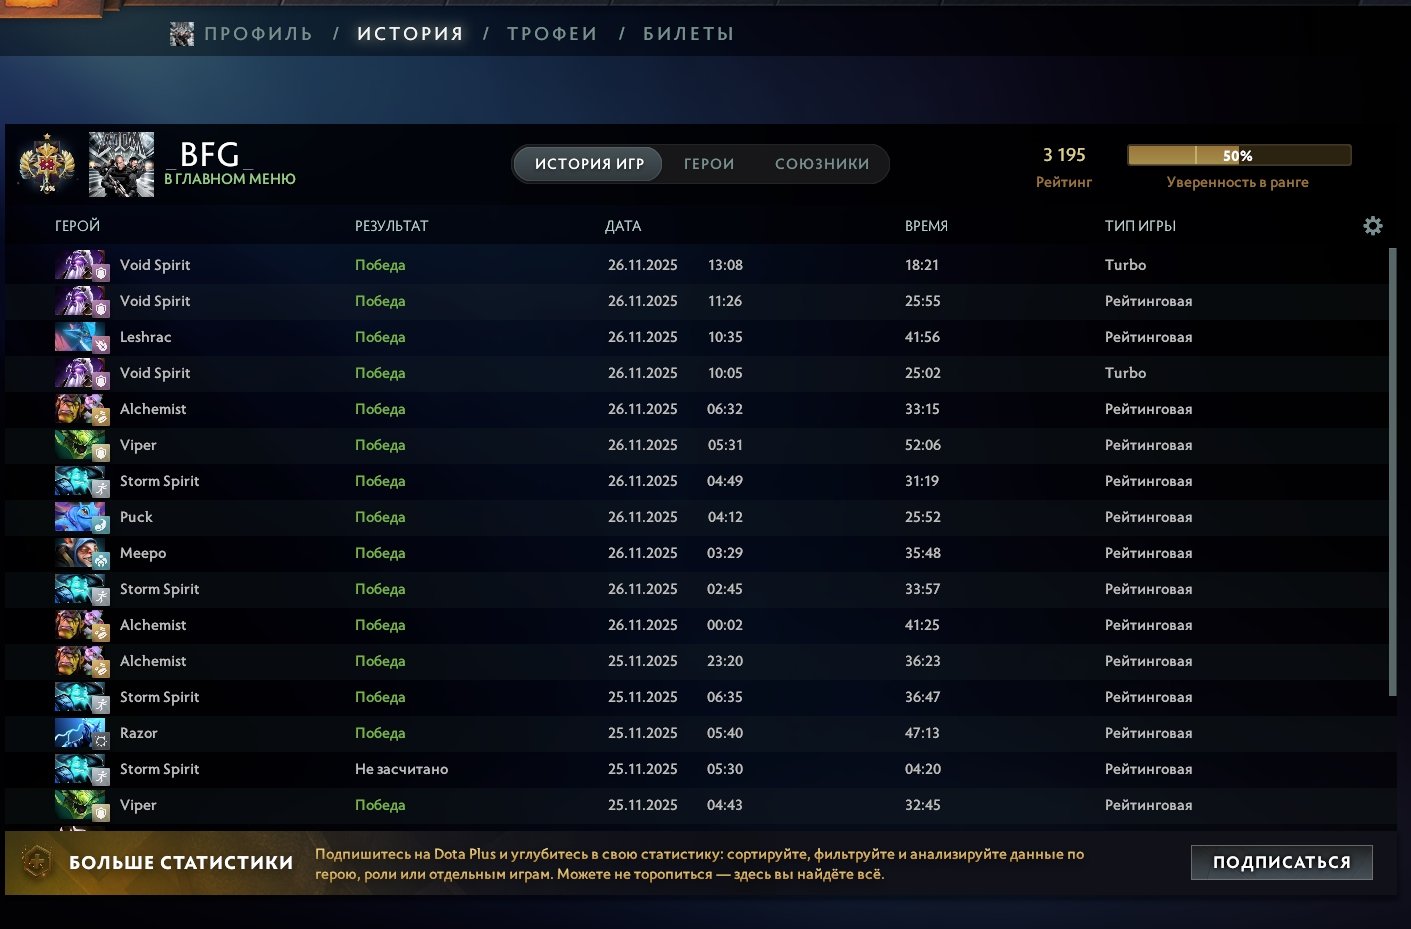1411x929 pixels.
Task: Click the Puck hero portrait icon
Action: tap(80, 517)
